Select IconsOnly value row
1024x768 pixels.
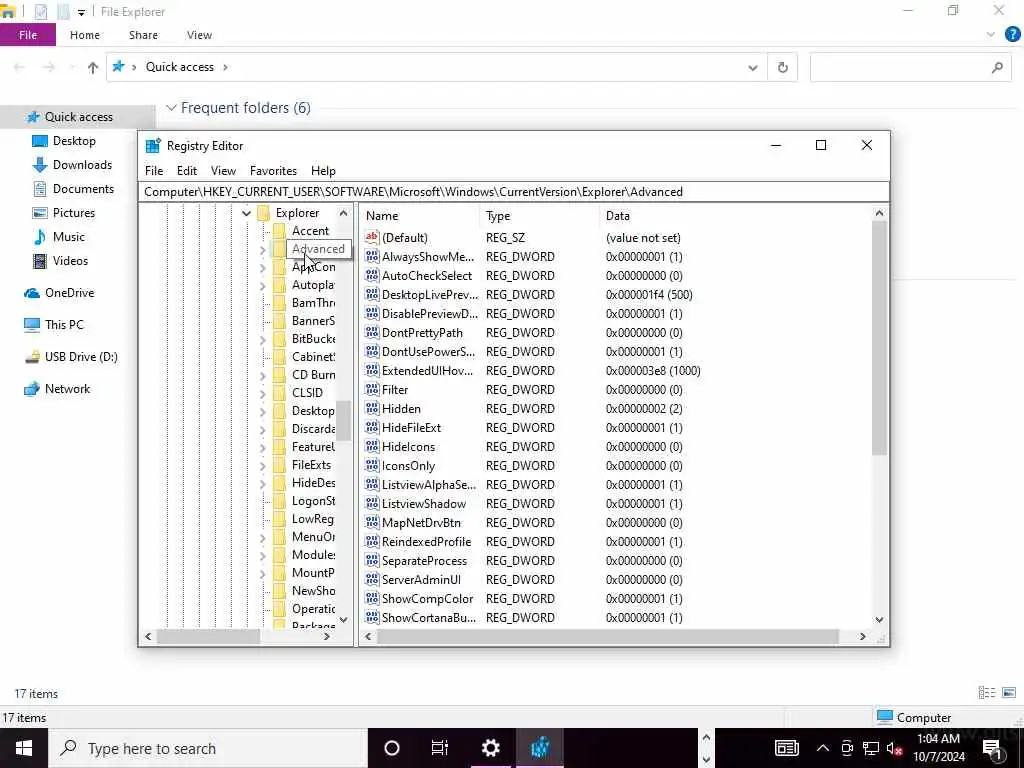tap(616, 466)
